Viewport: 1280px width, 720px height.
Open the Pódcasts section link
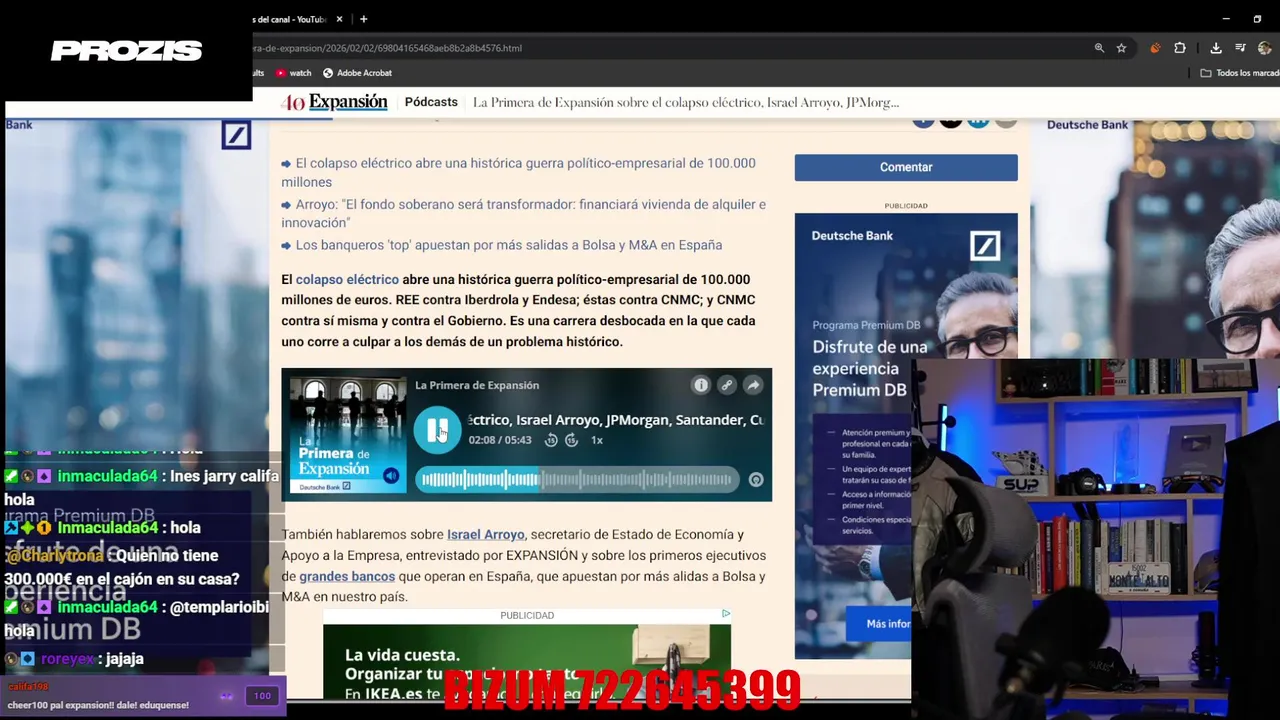(x=431, y=102)
